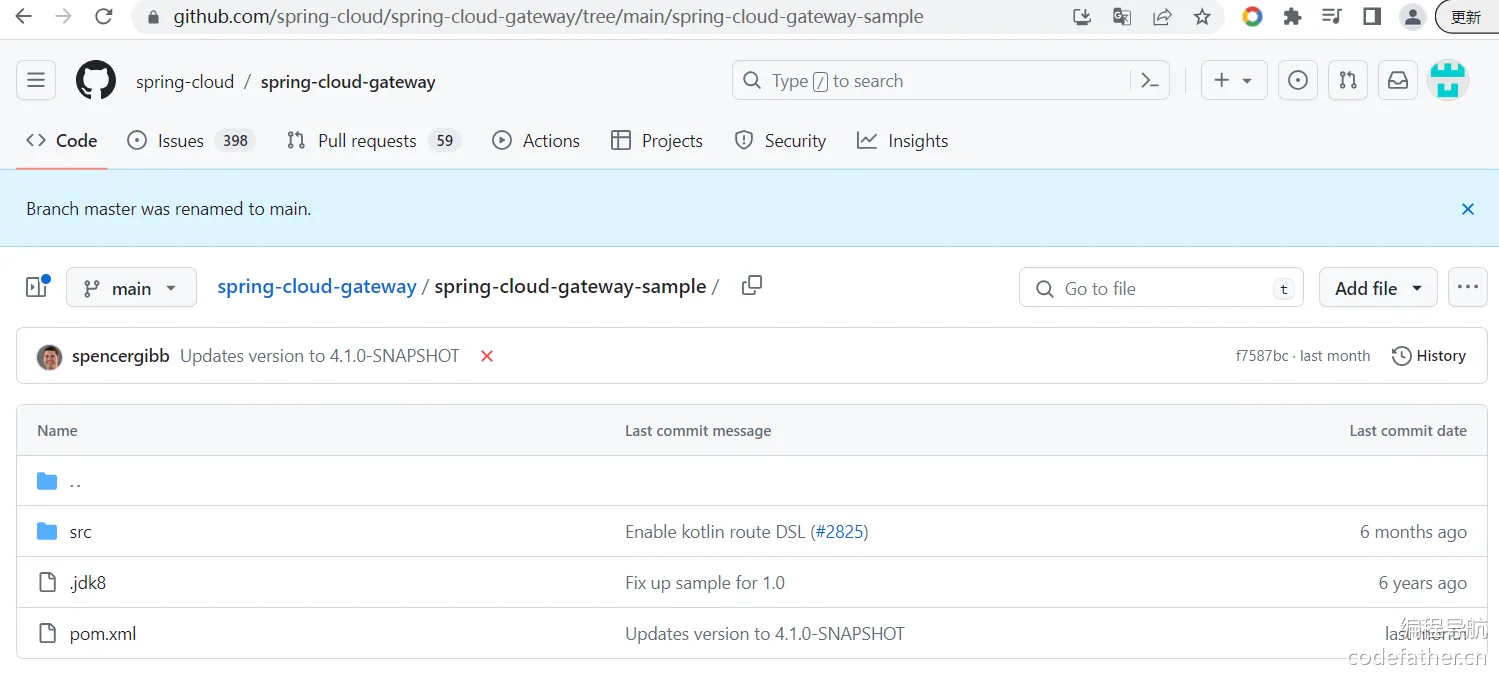Open the translate page icon
The image size is (1499, 681).
[x=1122, y=17]
